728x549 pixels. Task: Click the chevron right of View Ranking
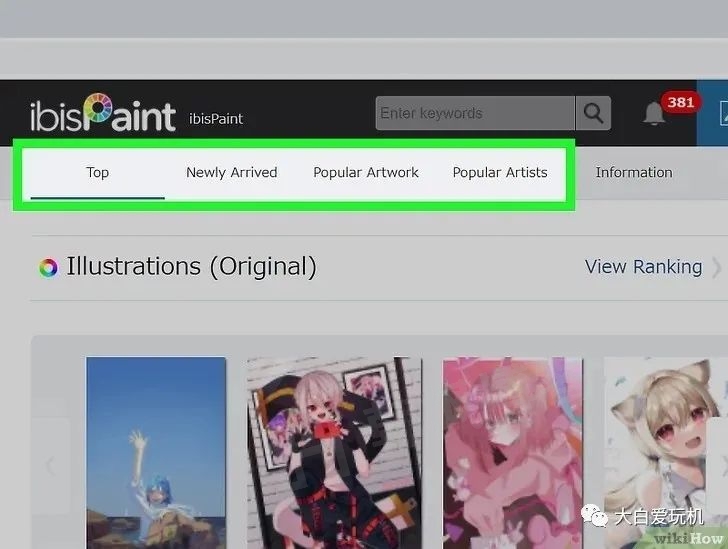click(716, 267)
